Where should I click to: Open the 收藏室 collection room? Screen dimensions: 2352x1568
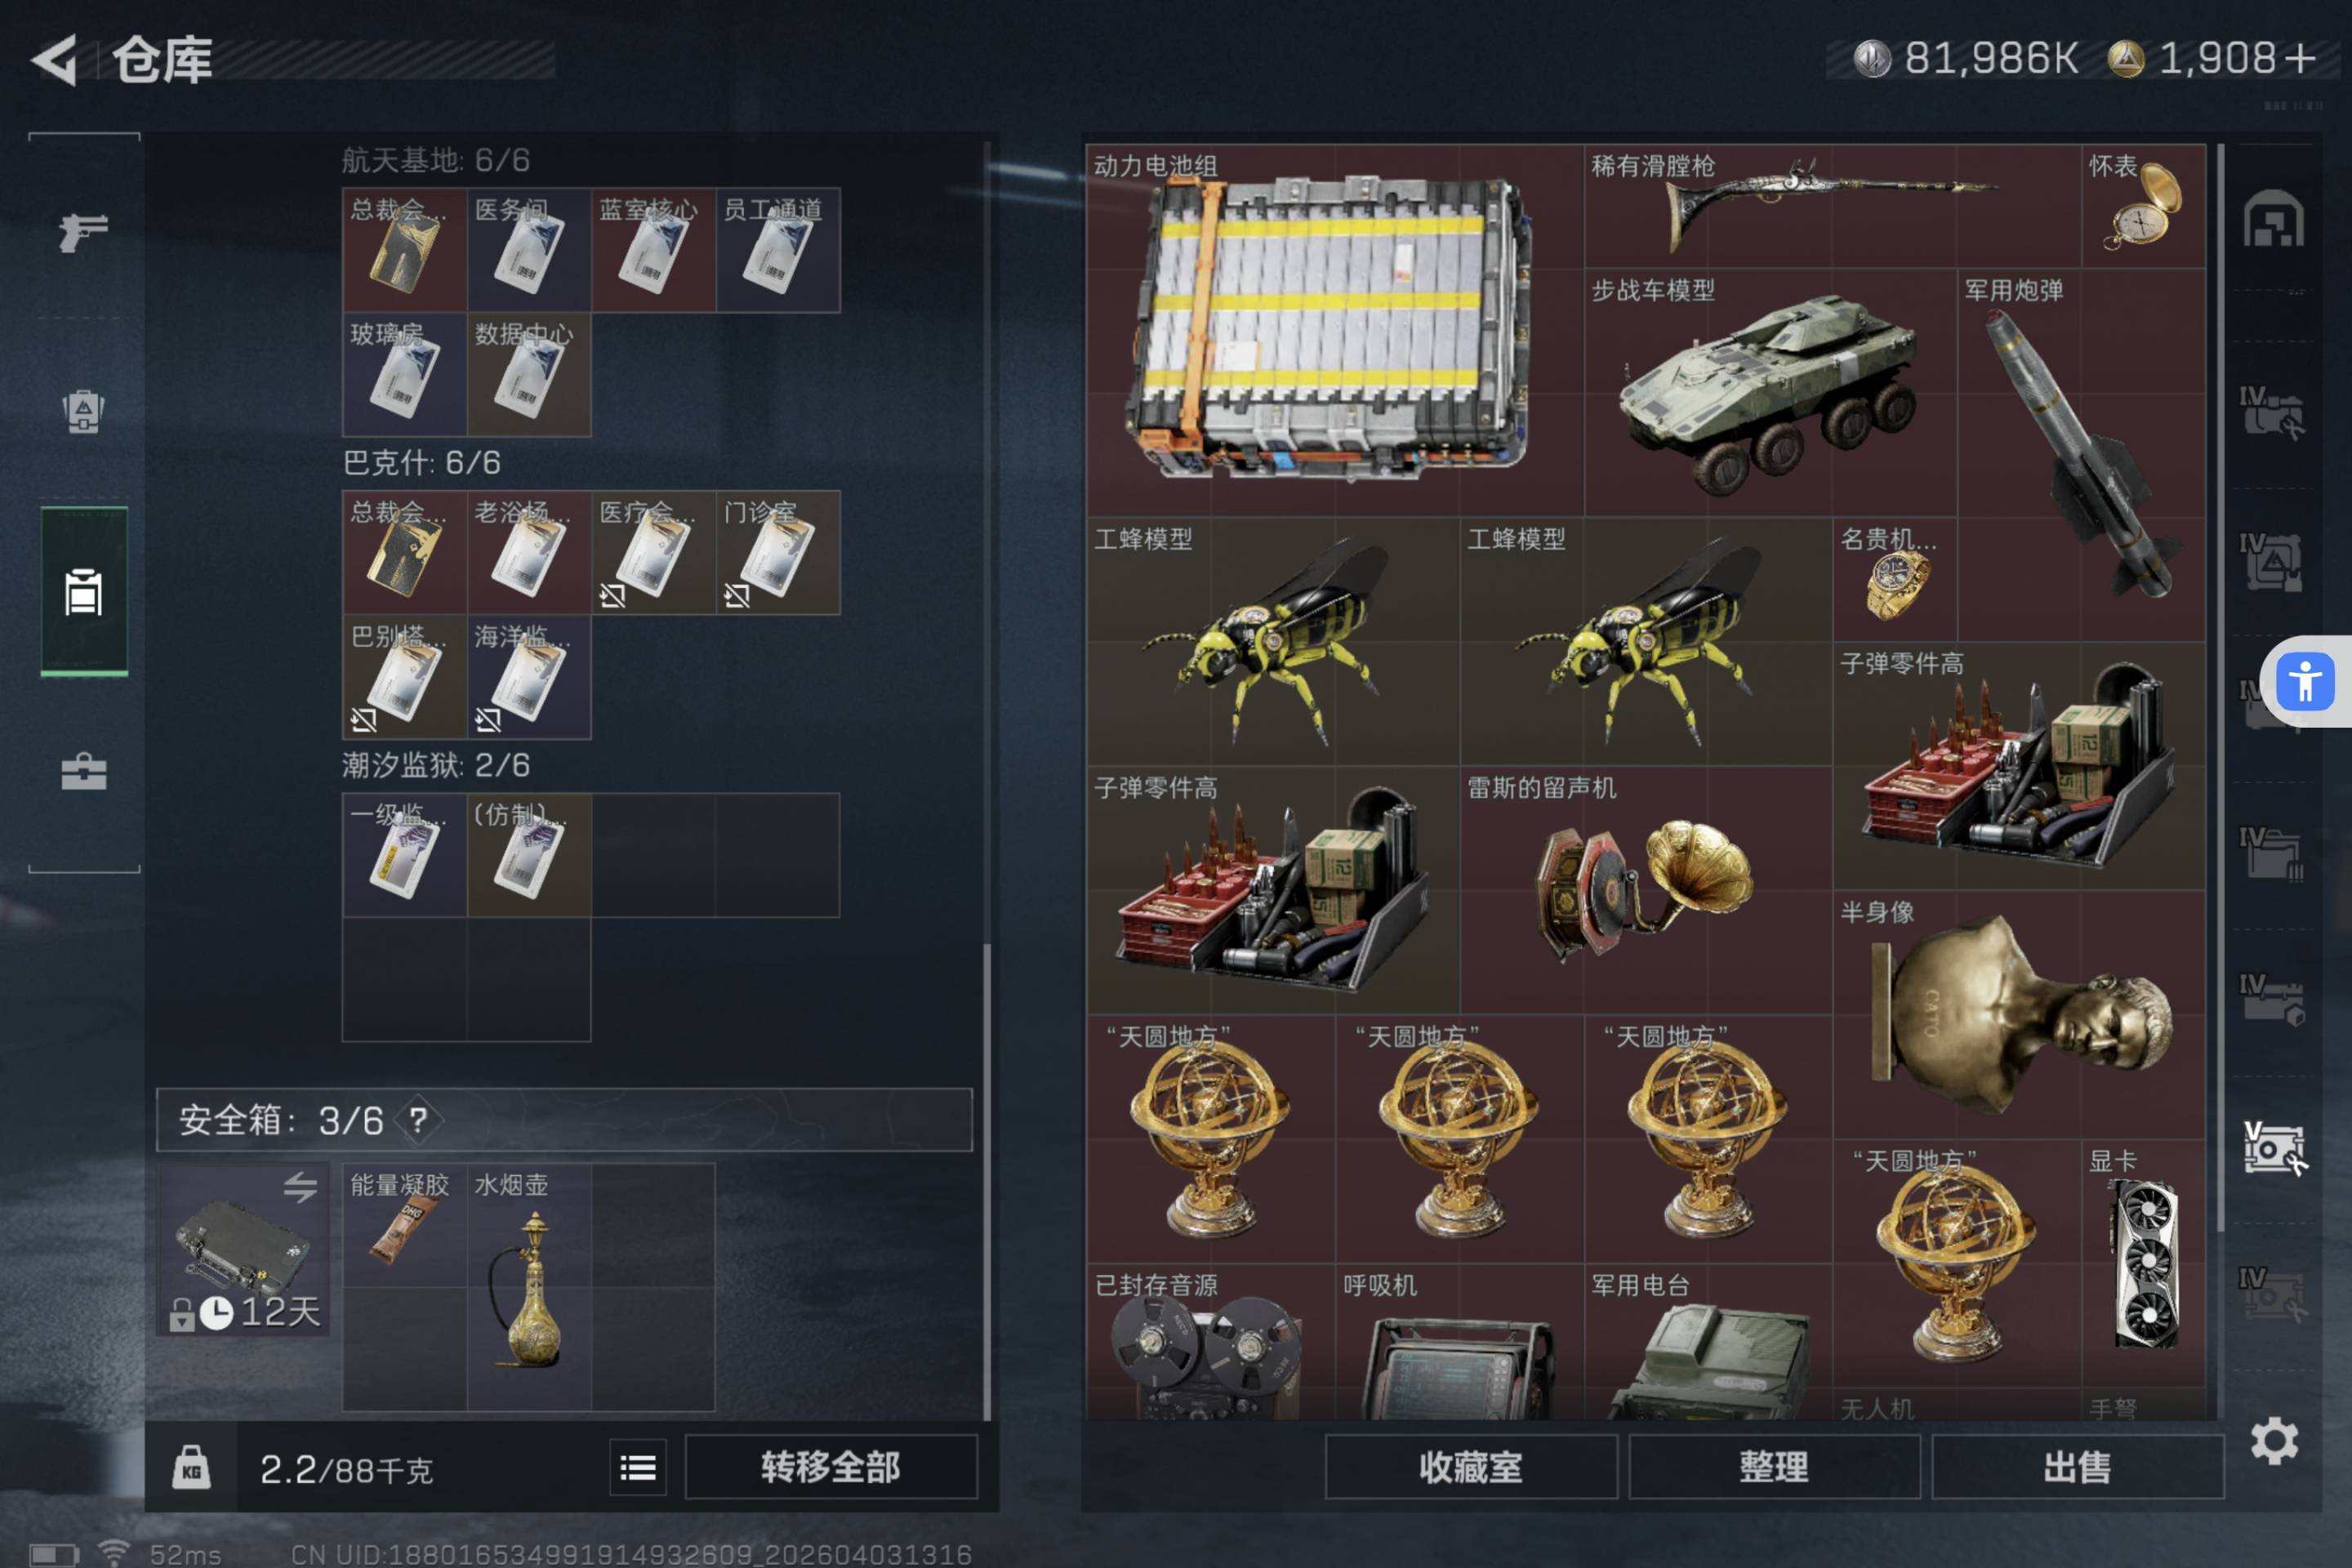pos(1471,1467)
